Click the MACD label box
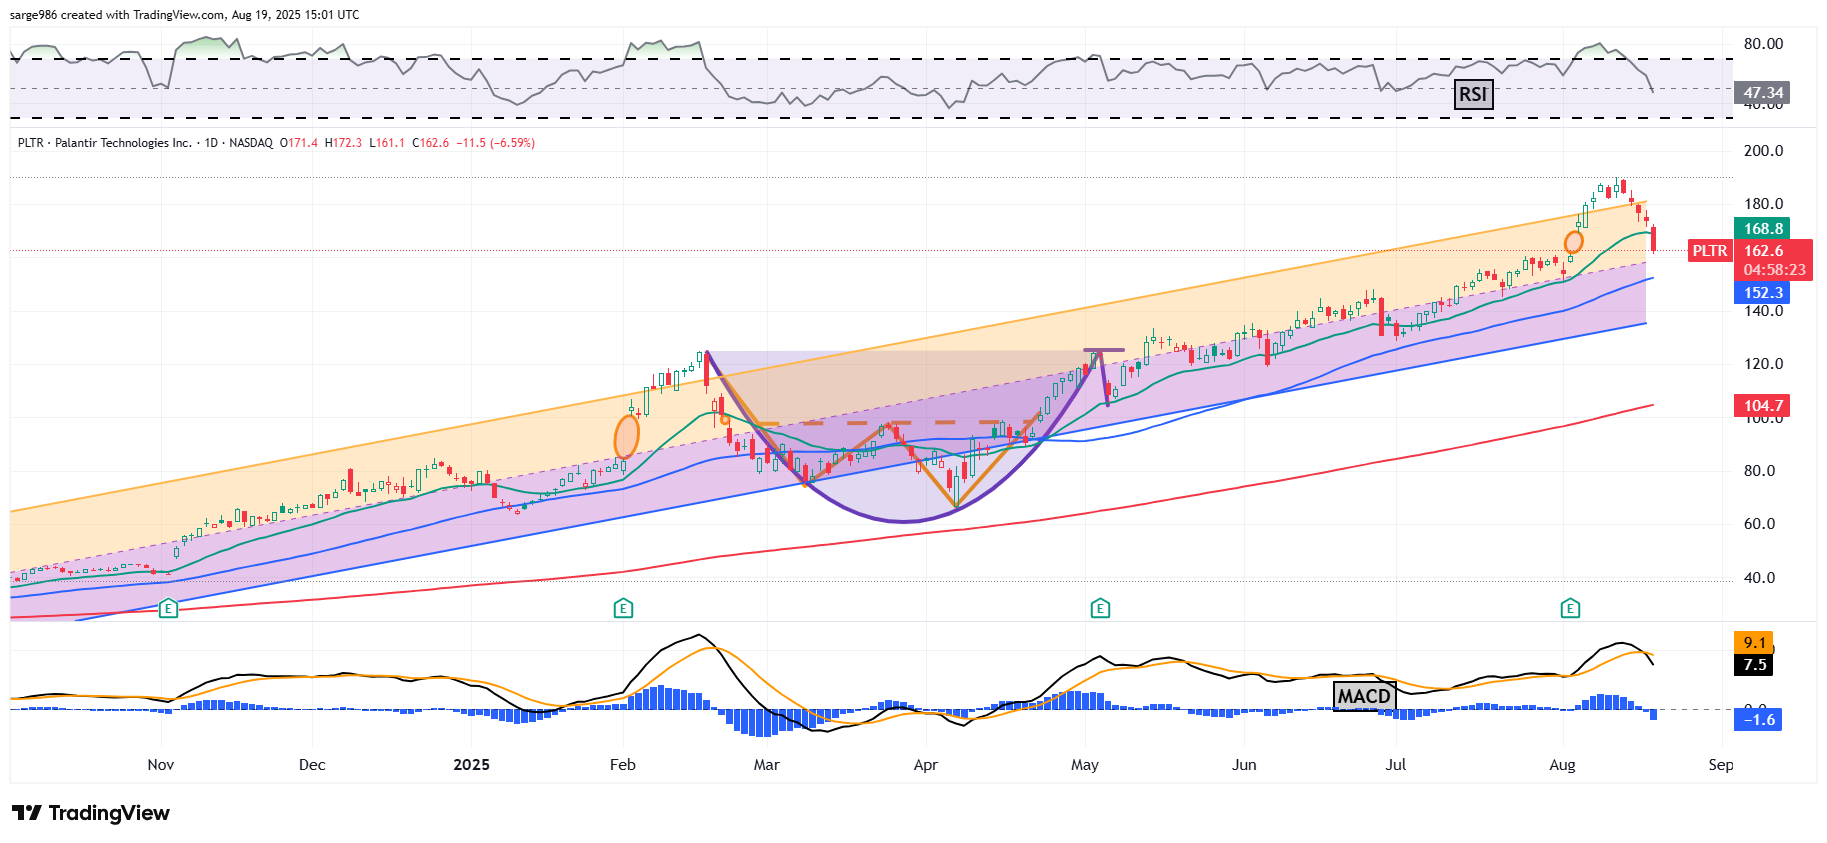The width and height of the screenshot is (1827, 843). click(x=1364, y=696)
